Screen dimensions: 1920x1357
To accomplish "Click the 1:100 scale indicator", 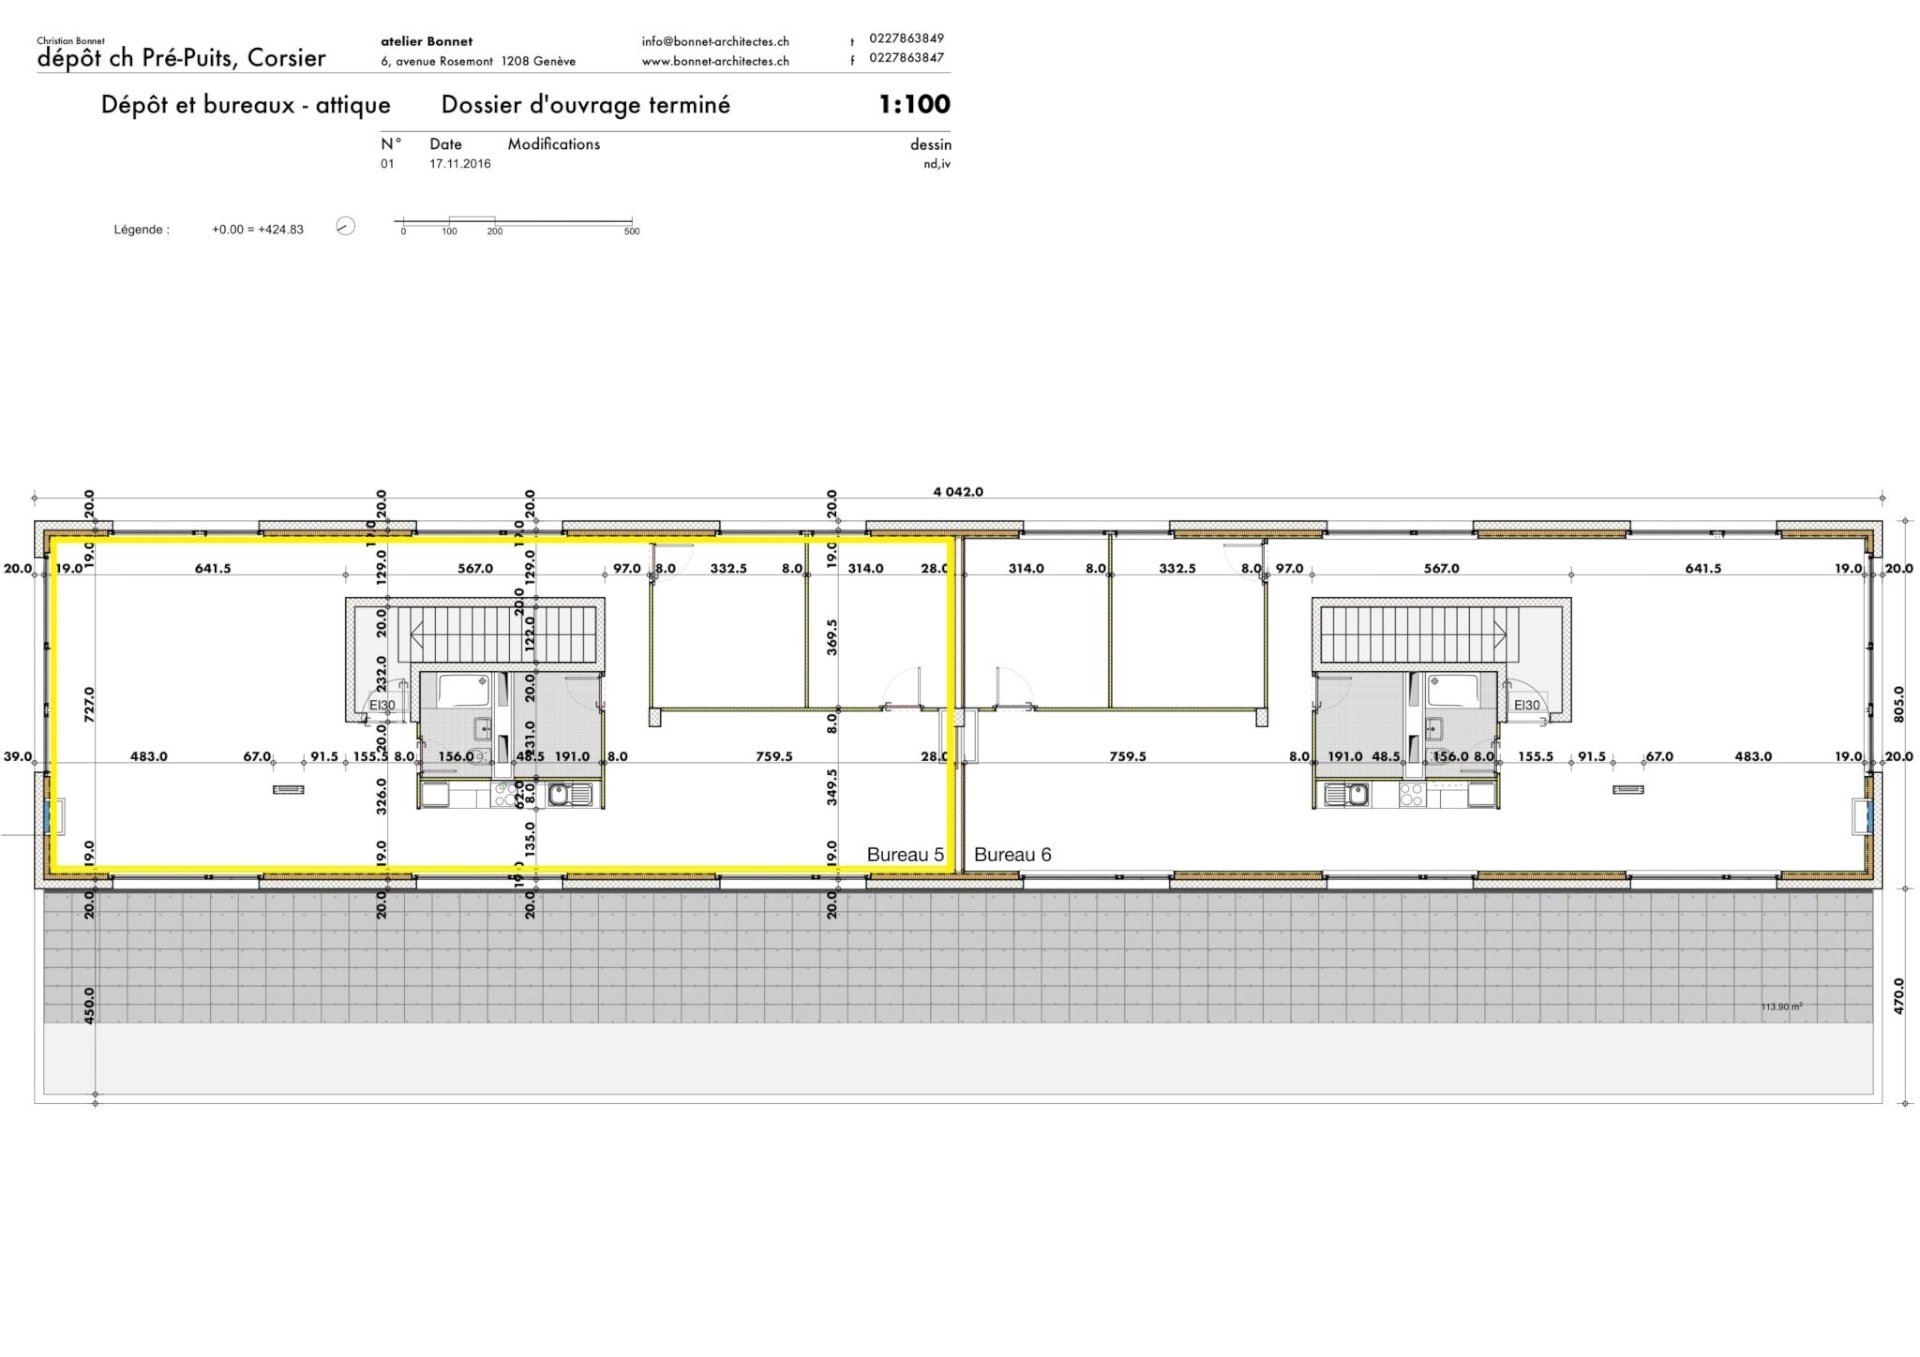I will 912,103.
